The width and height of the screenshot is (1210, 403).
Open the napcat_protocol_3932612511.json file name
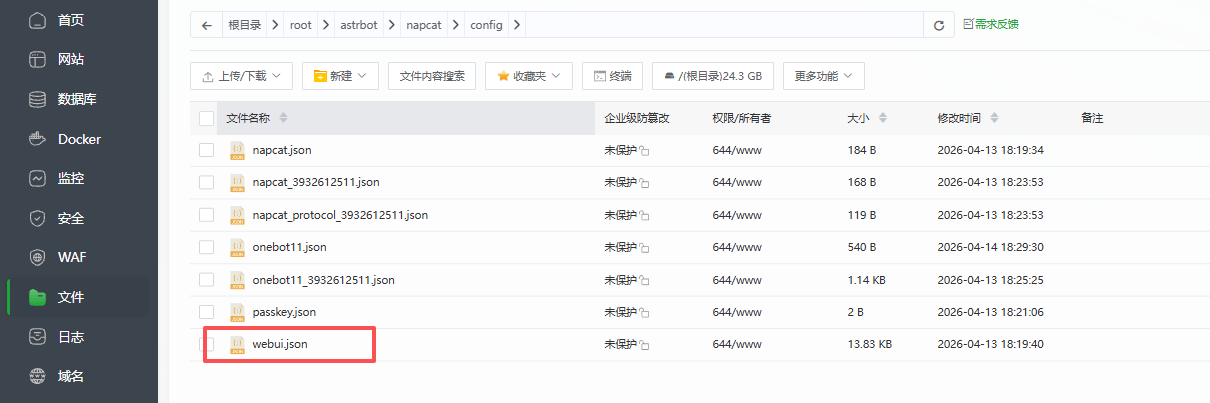pyautogui.click(x=340, y=214)
